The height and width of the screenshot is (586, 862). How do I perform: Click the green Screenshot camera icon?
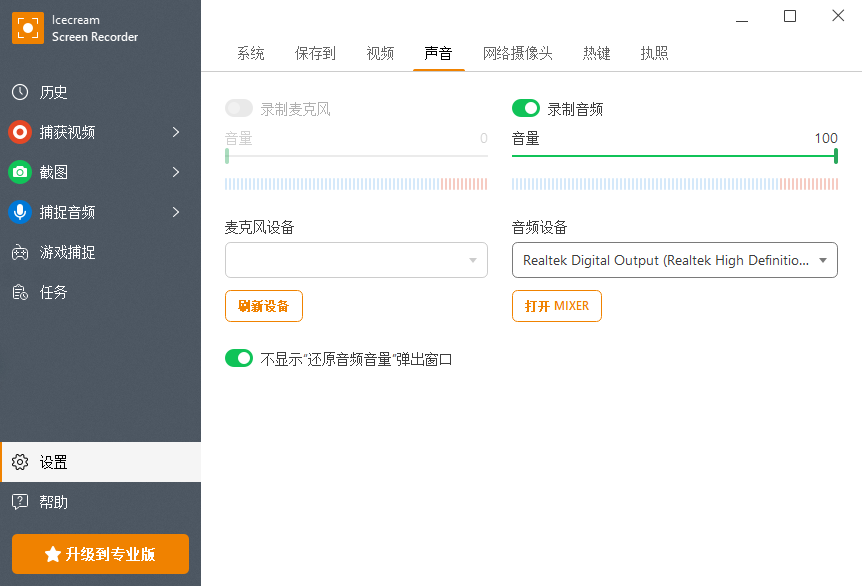(20, 172)
